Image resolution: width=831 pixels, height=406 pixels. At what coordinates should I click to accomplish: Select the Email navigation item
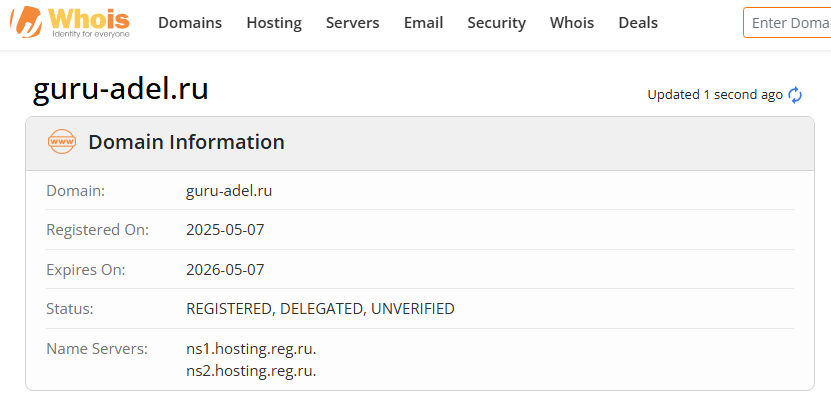pos(423,23)
